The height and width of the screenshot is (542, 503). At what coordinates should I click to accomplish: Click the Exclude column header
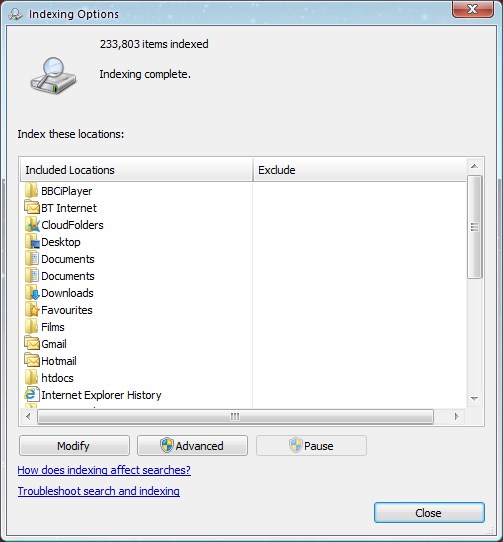pos(360,170)
